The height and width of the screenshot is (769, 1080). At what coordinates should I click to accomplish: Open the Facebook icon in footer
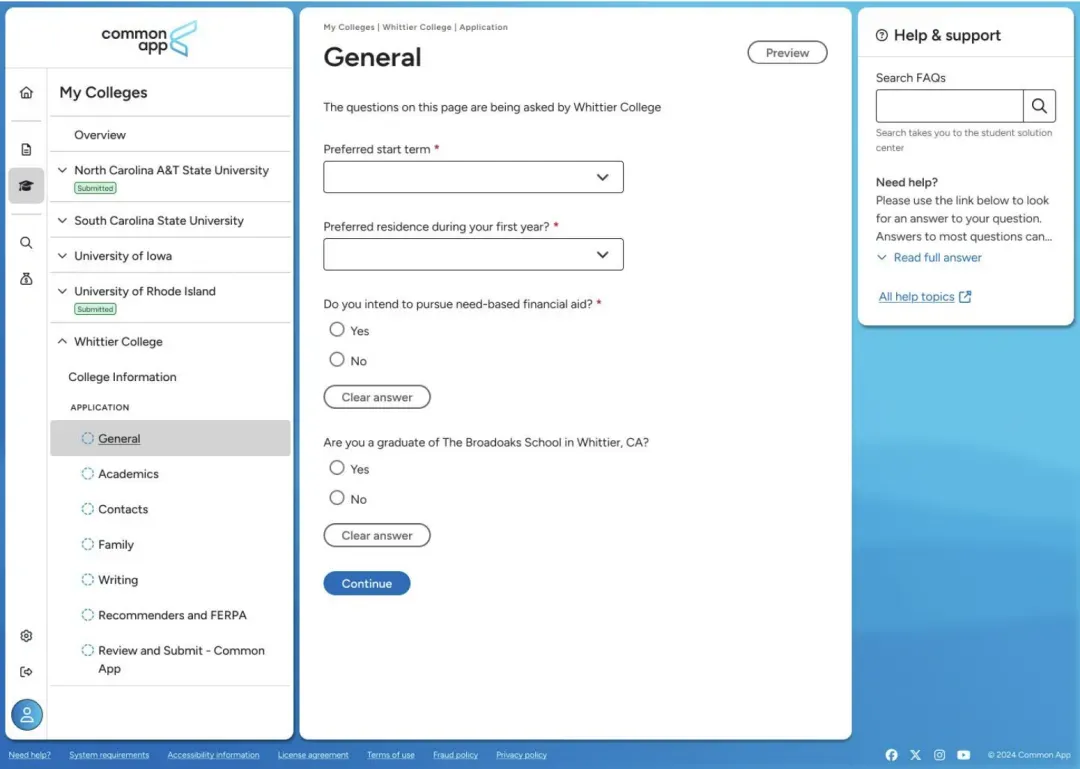[x=891, y=755]
